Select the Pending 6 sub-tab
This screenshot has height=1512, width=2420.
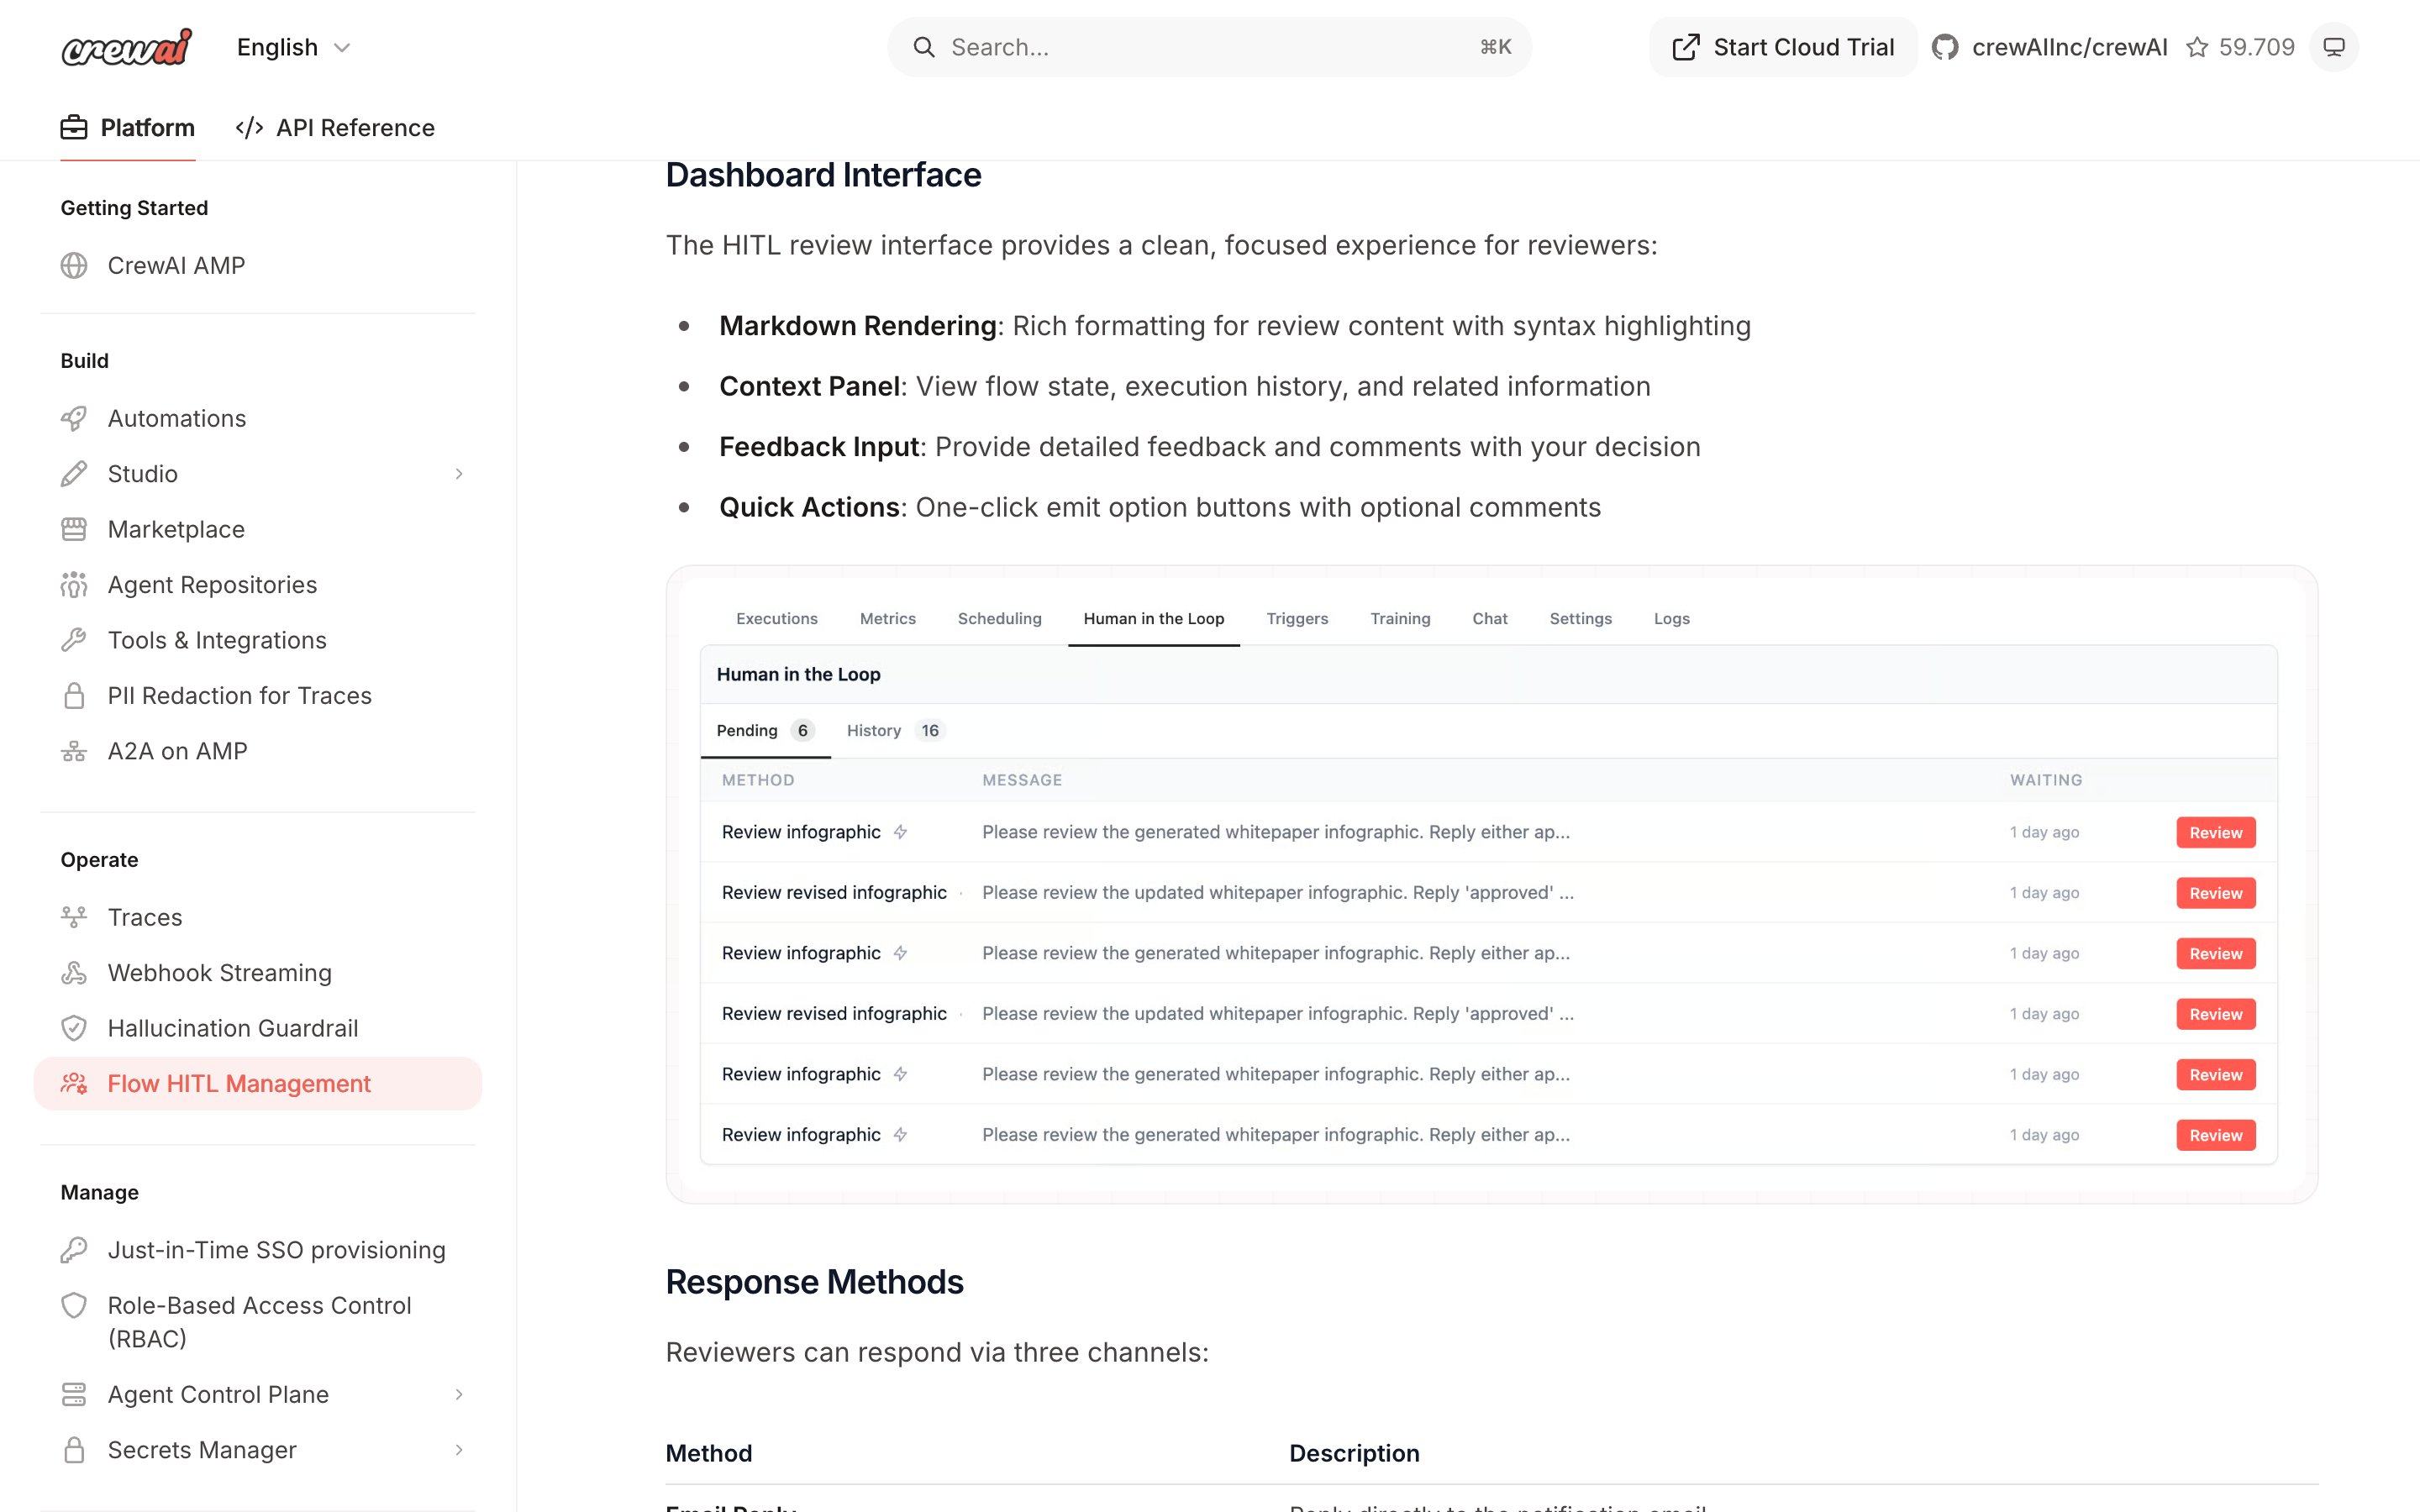765,731
